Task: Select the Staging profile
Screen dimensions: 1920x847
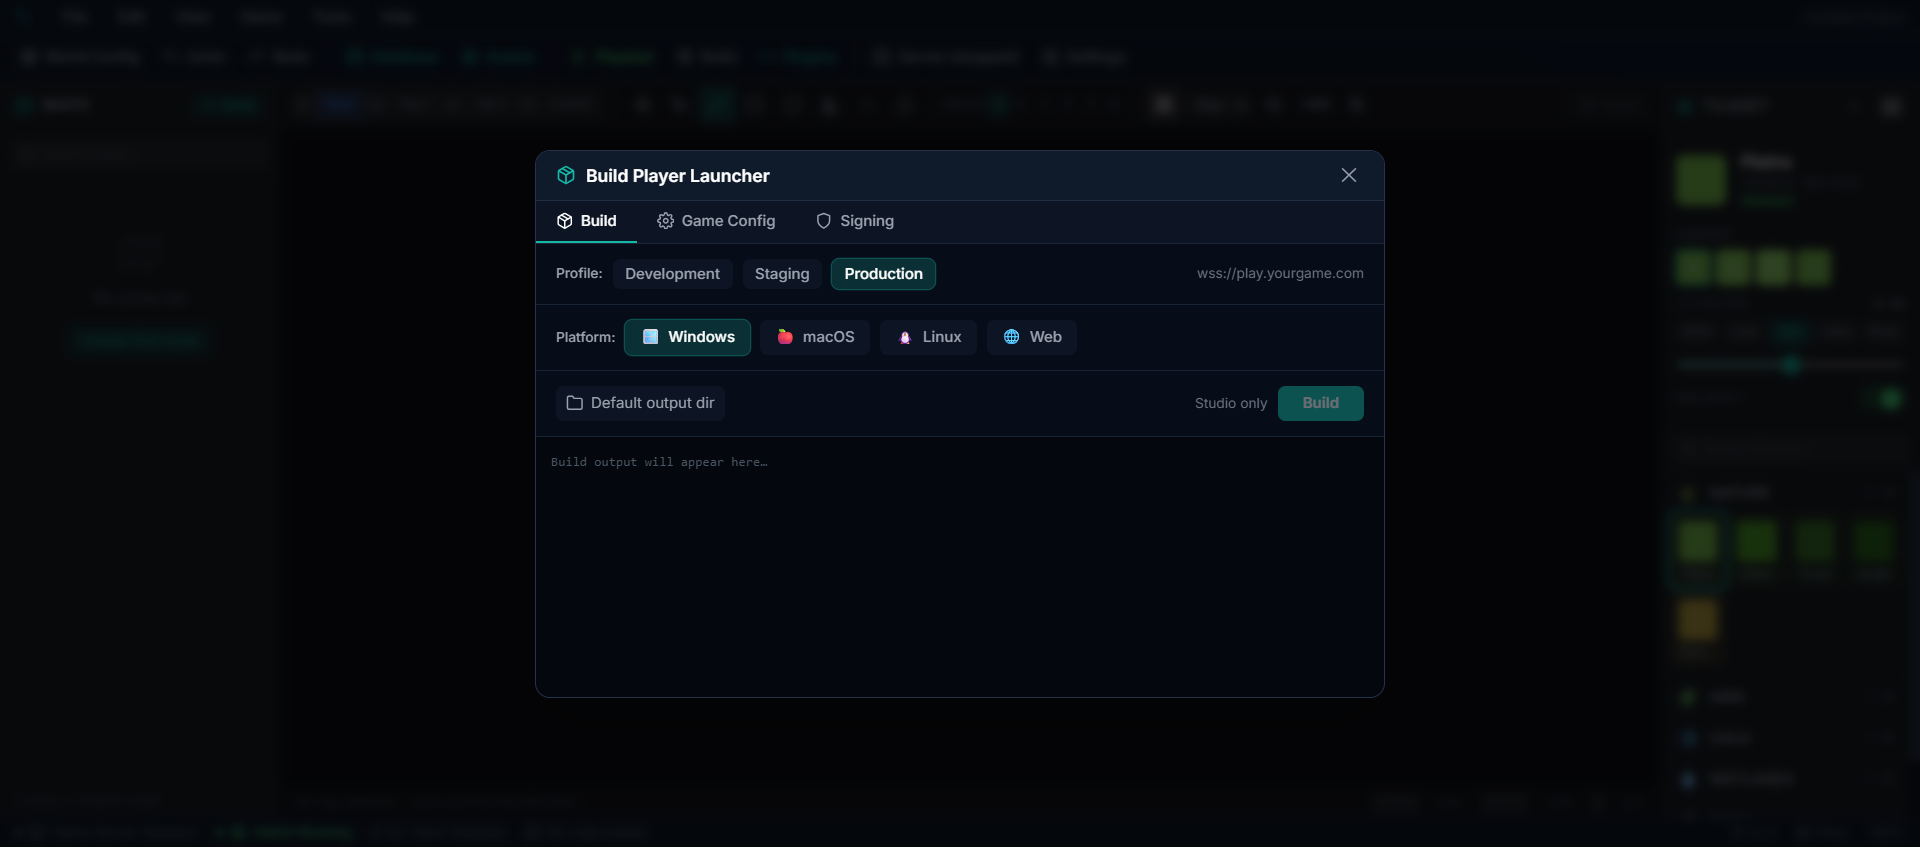Action: pyautogui.click(x=782, y=274)
